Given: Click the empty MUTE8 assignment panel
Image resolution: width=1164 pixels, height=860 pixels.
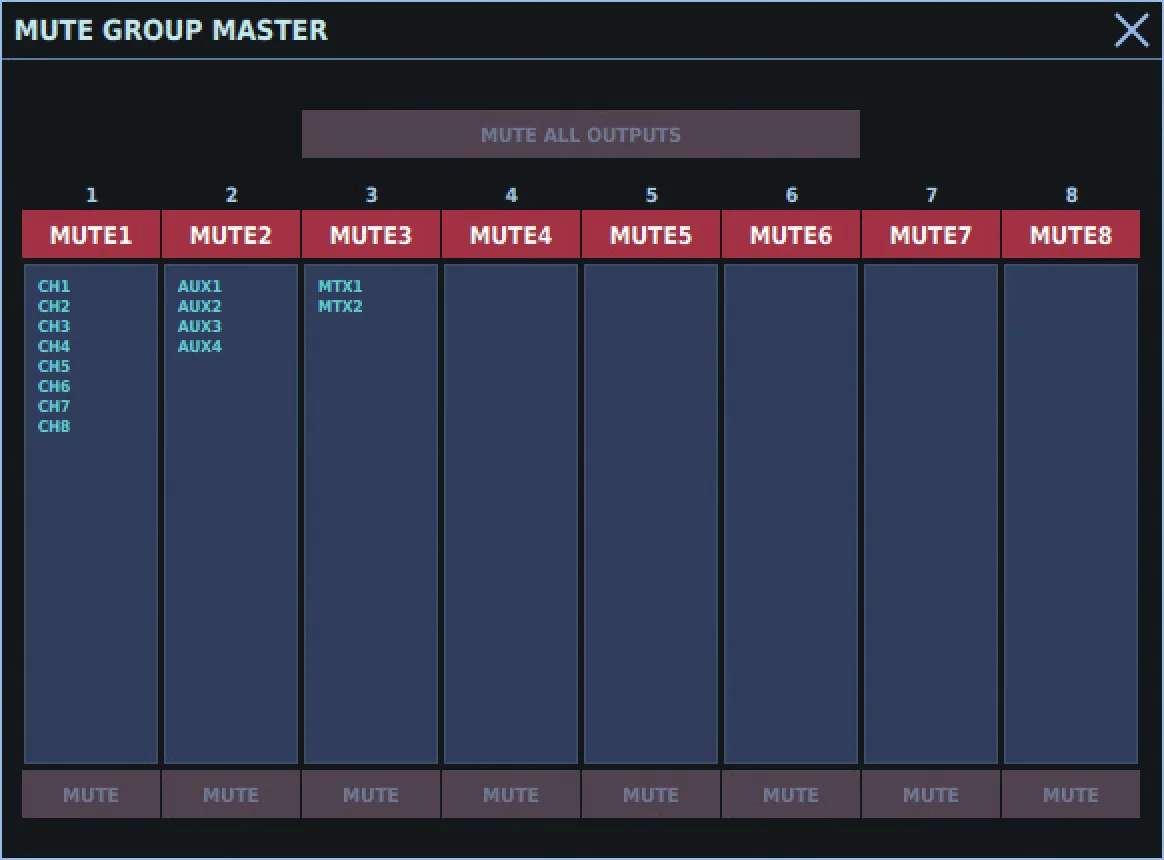Looking at the screenshot, I should [1071, 514].
